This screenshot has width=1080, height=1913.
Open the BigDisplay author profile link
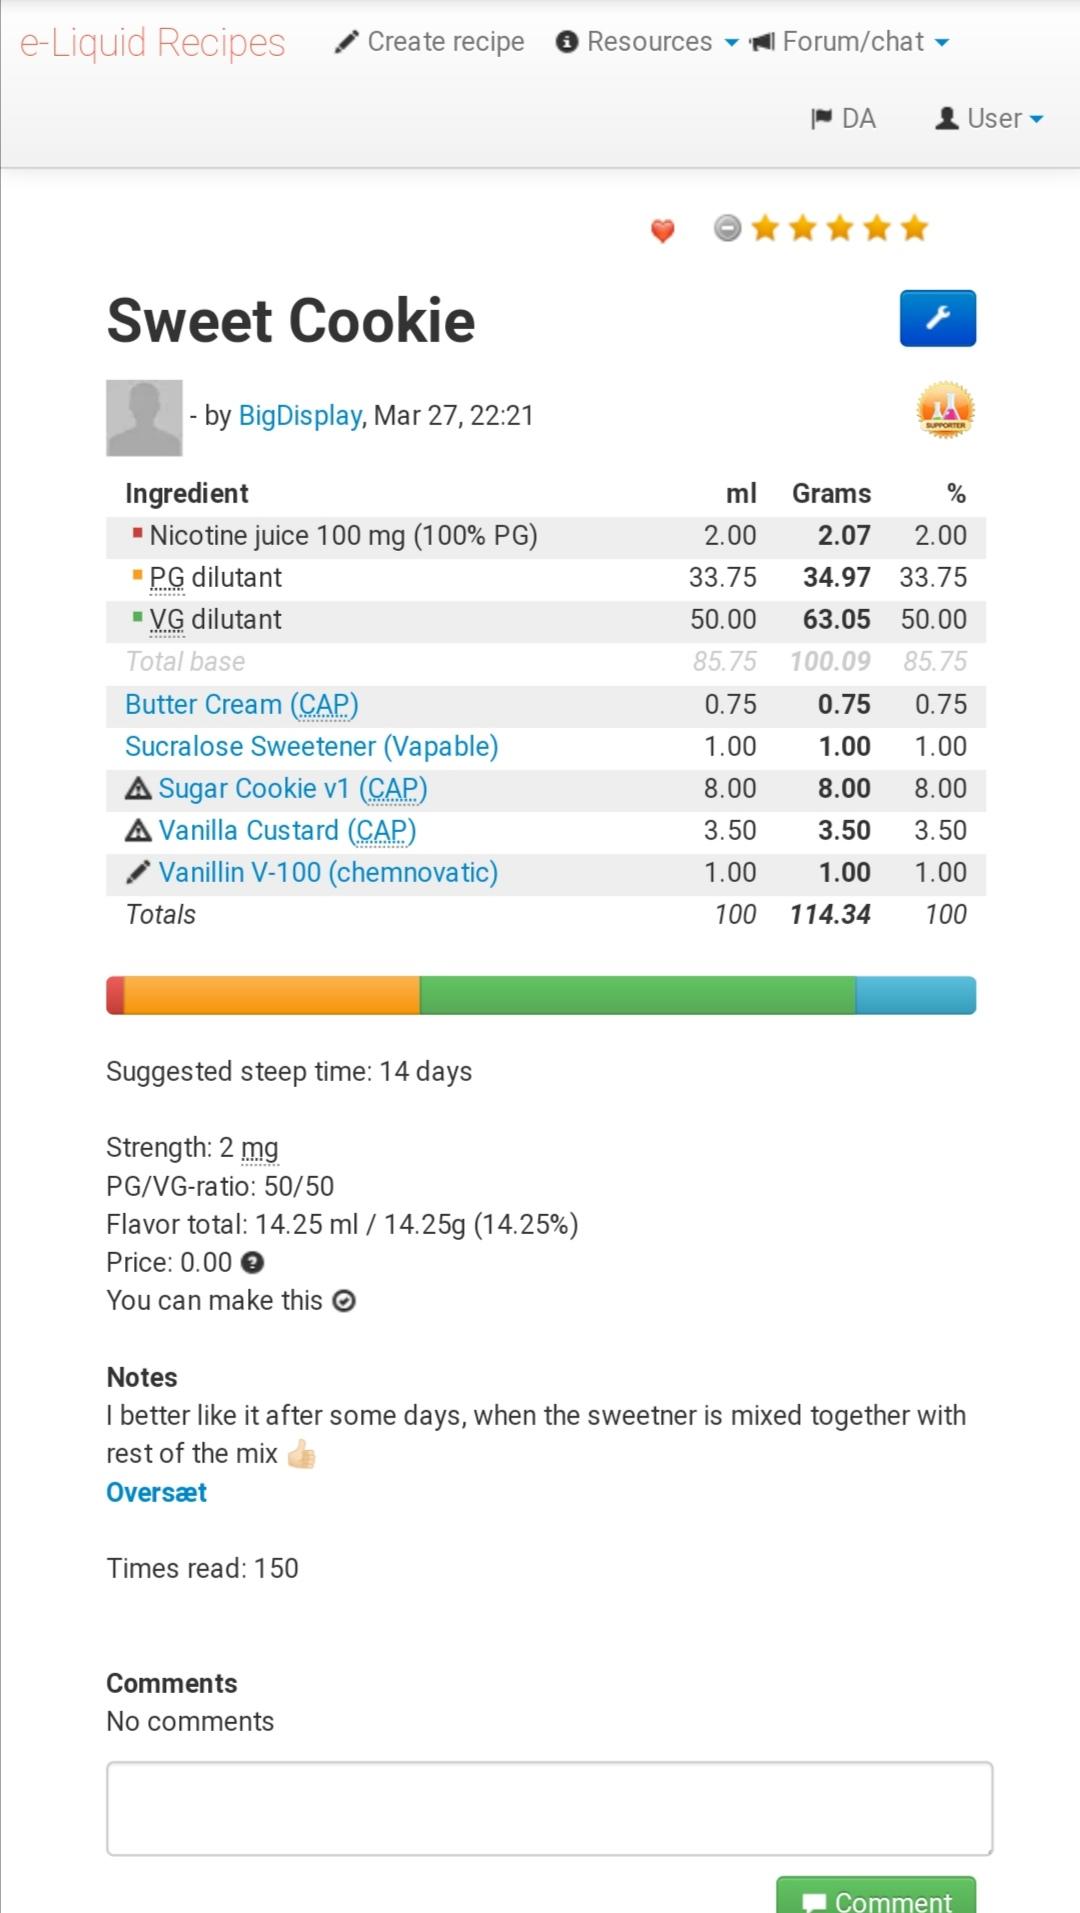click(x=300, y=416)
